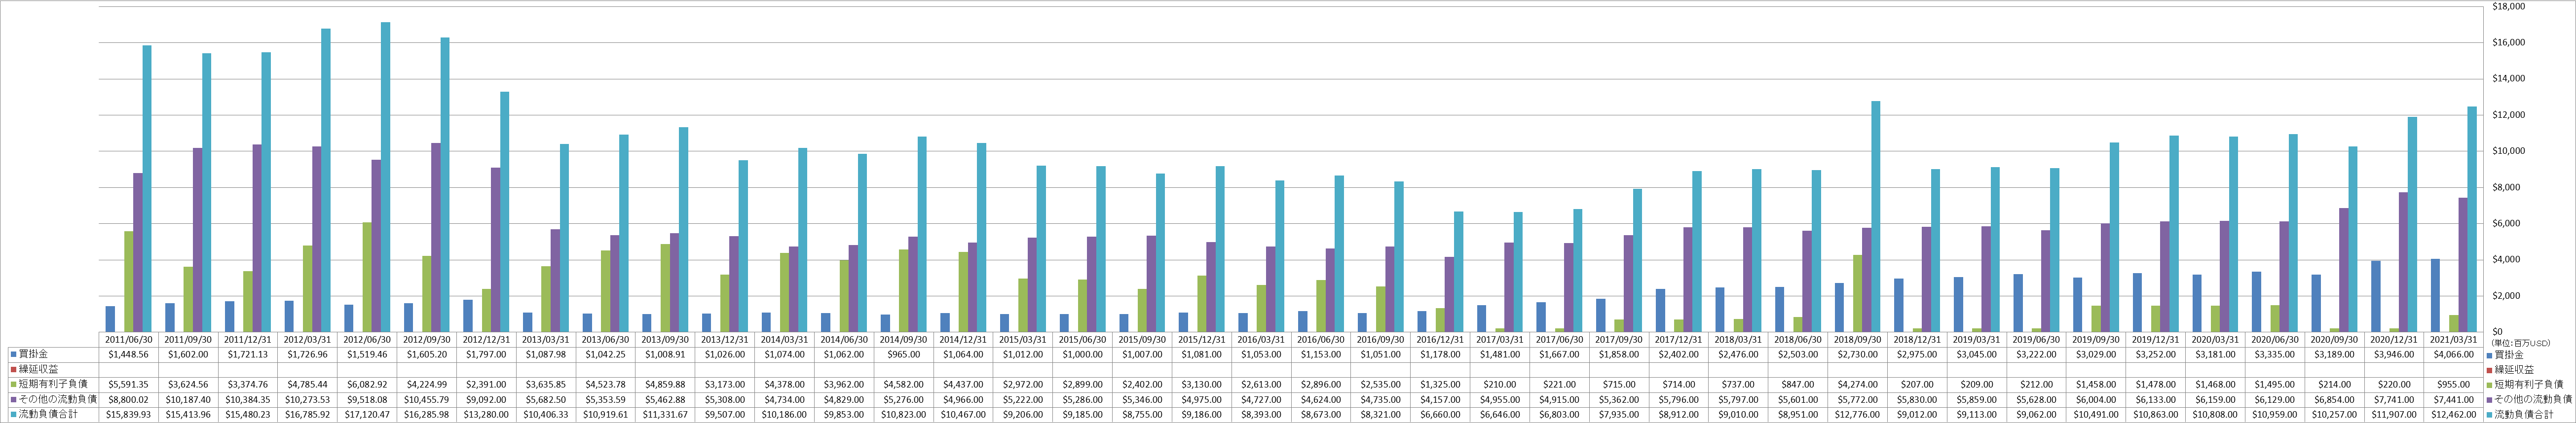Select the 2016/12/31 date column header
2576x423 pixels.
[1441, 340]
